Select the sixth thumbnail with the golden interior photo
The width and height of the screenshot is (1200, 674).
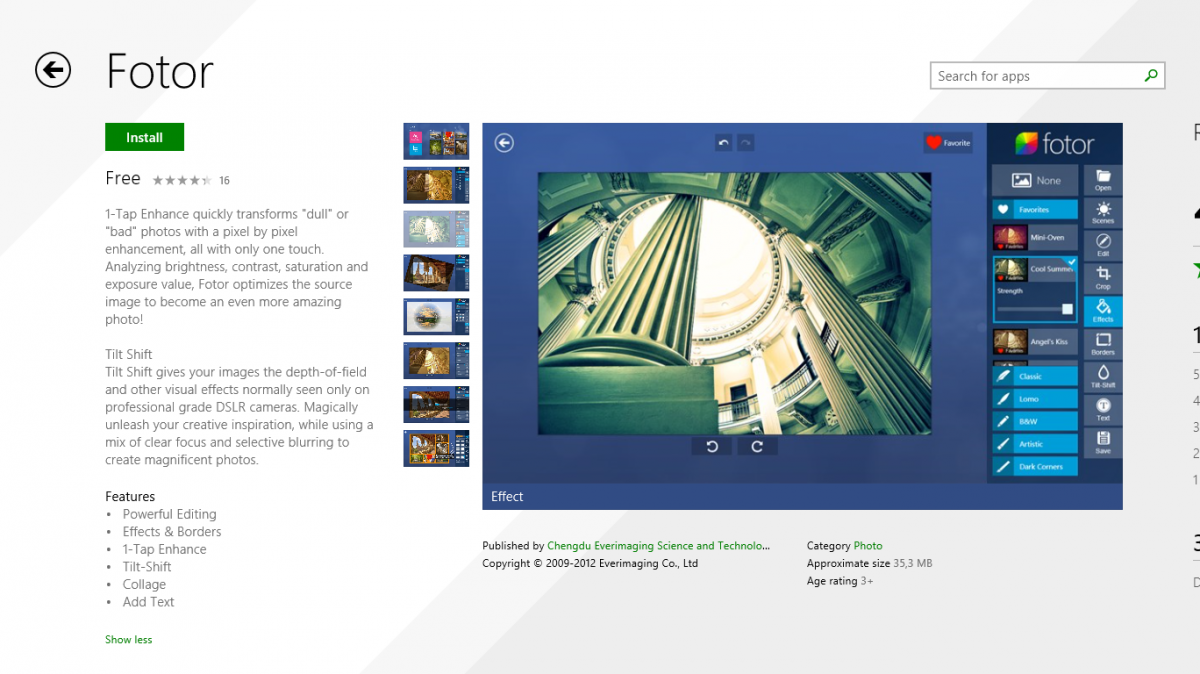(x=436, y=360)
